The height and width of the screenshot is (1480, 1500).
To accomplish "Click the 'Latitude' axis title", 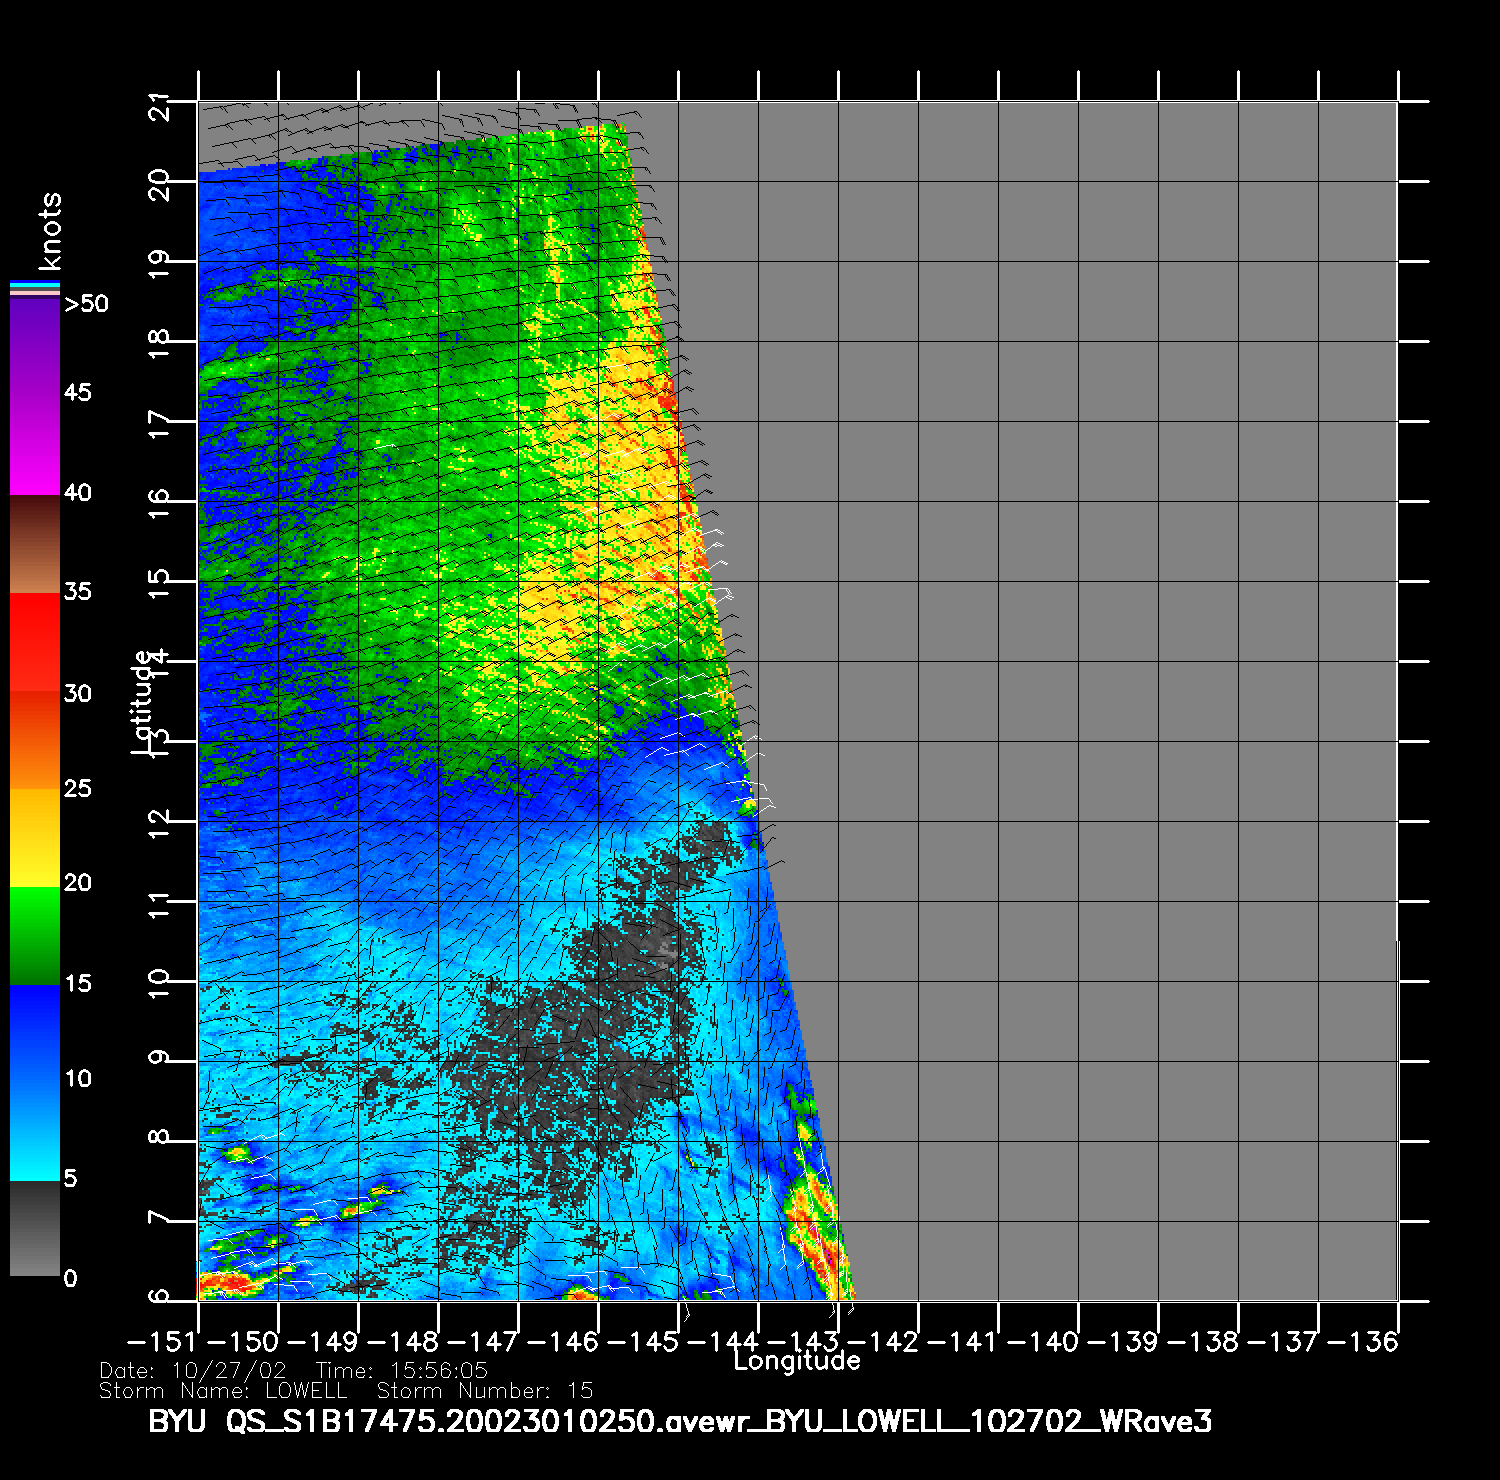I will 143,701.
